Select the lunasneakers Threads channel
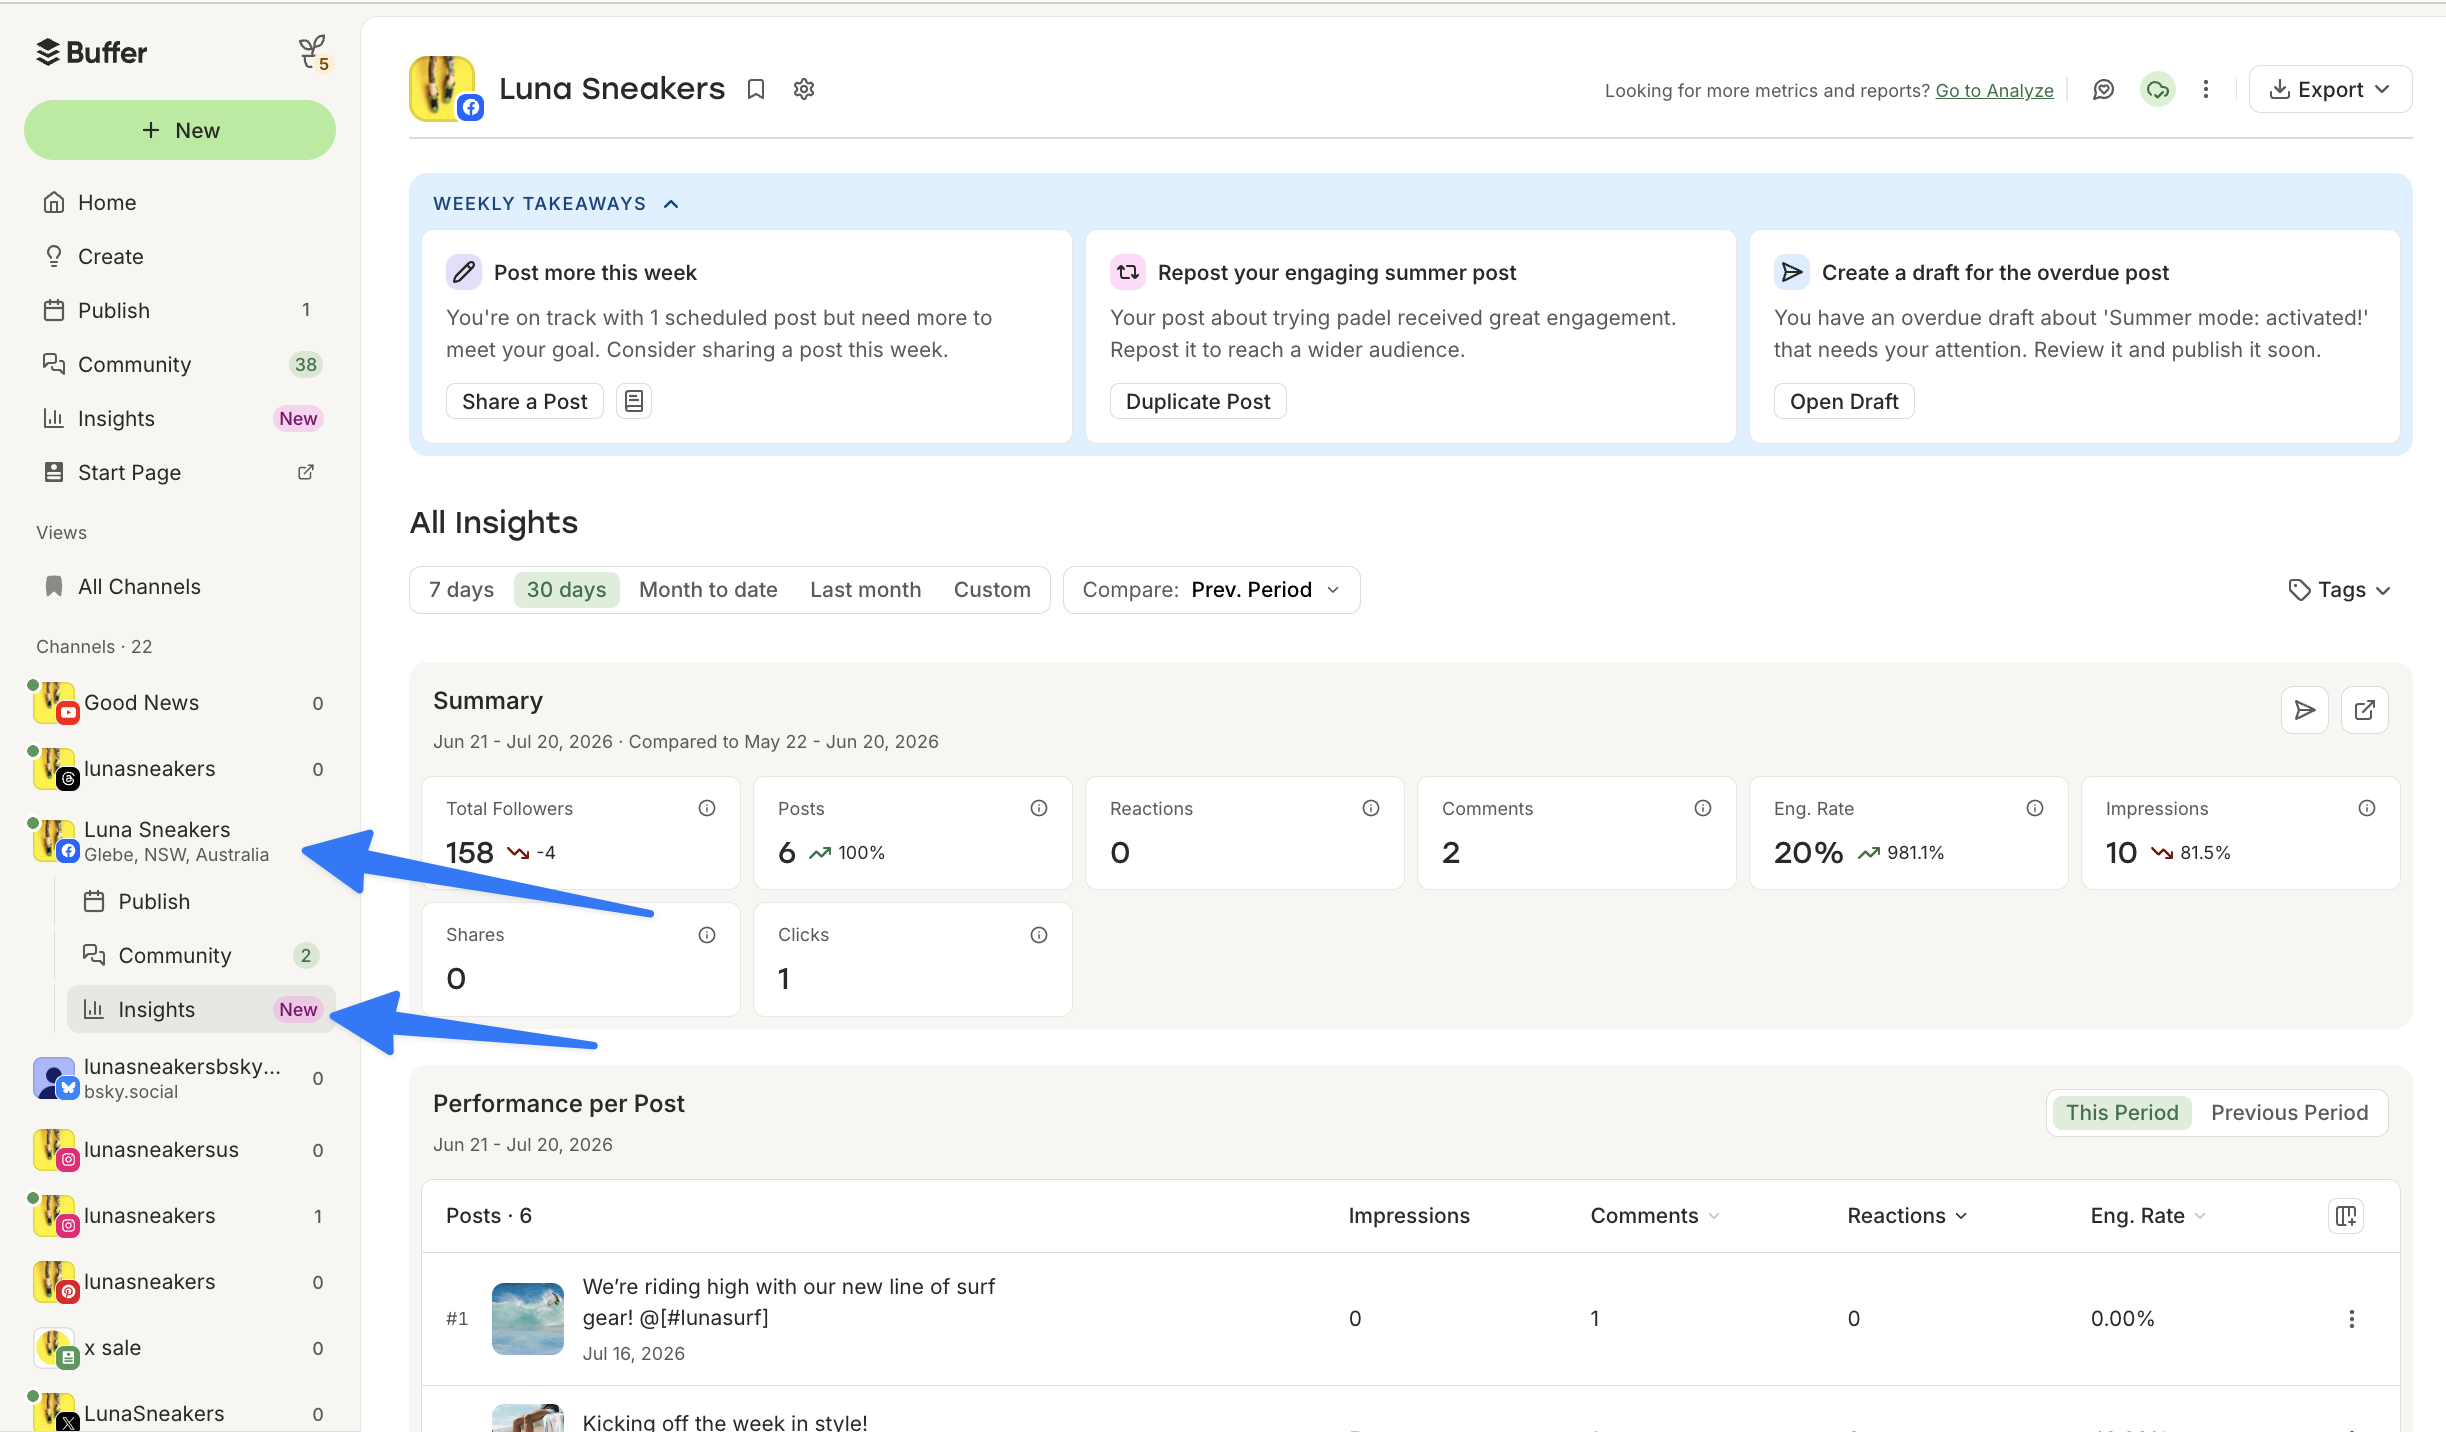Image resolution: width=2446 pixels, height=1432 pixels. pos(180,769)
